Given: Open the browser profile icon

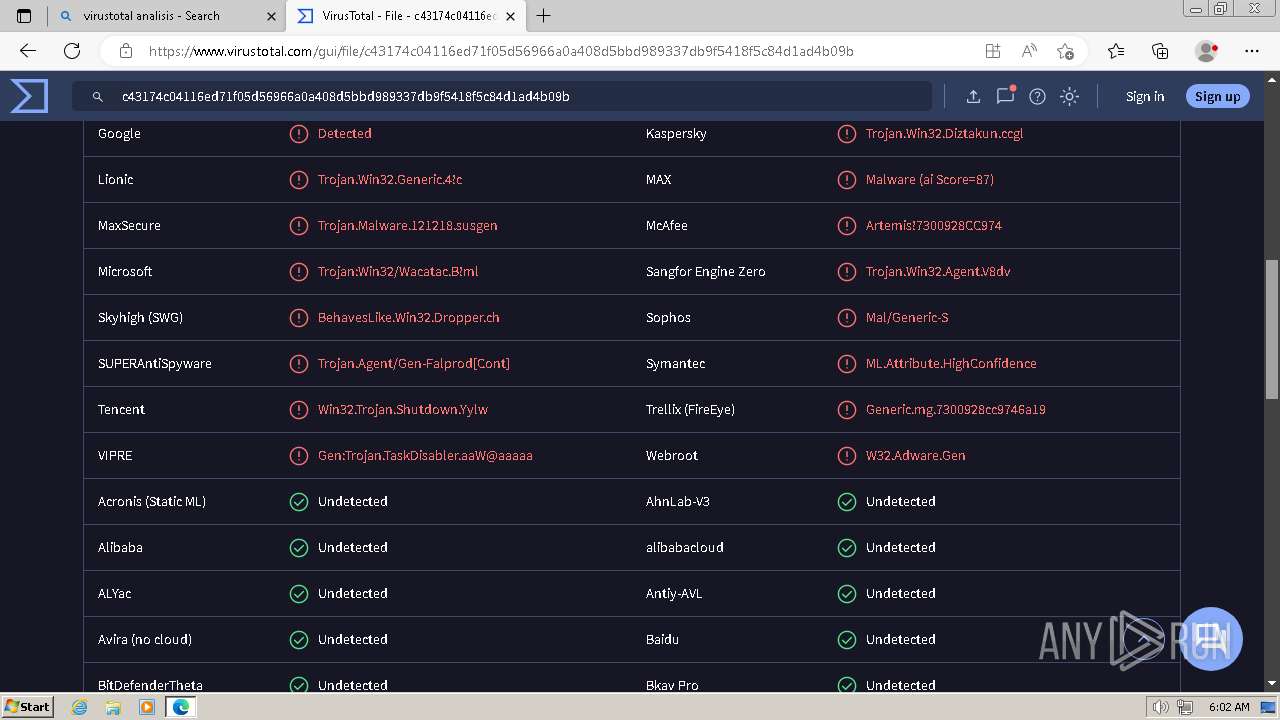Looking at the screenshot, I should [x=1206, y=51].
